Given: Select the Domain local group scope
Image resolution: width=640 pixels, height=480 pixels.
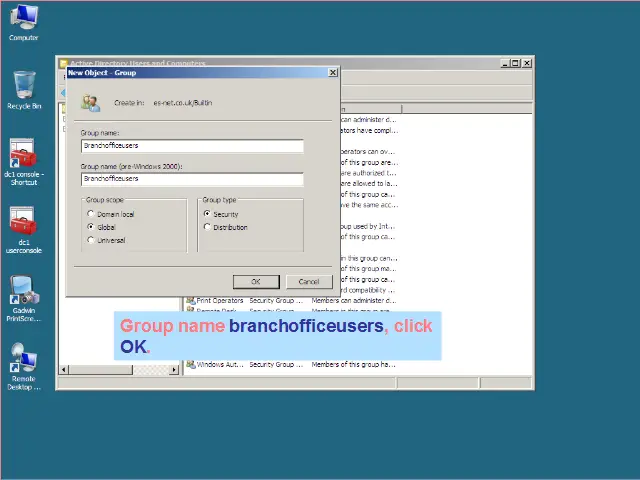Looking at the screenshot, I should click(91, 214).
